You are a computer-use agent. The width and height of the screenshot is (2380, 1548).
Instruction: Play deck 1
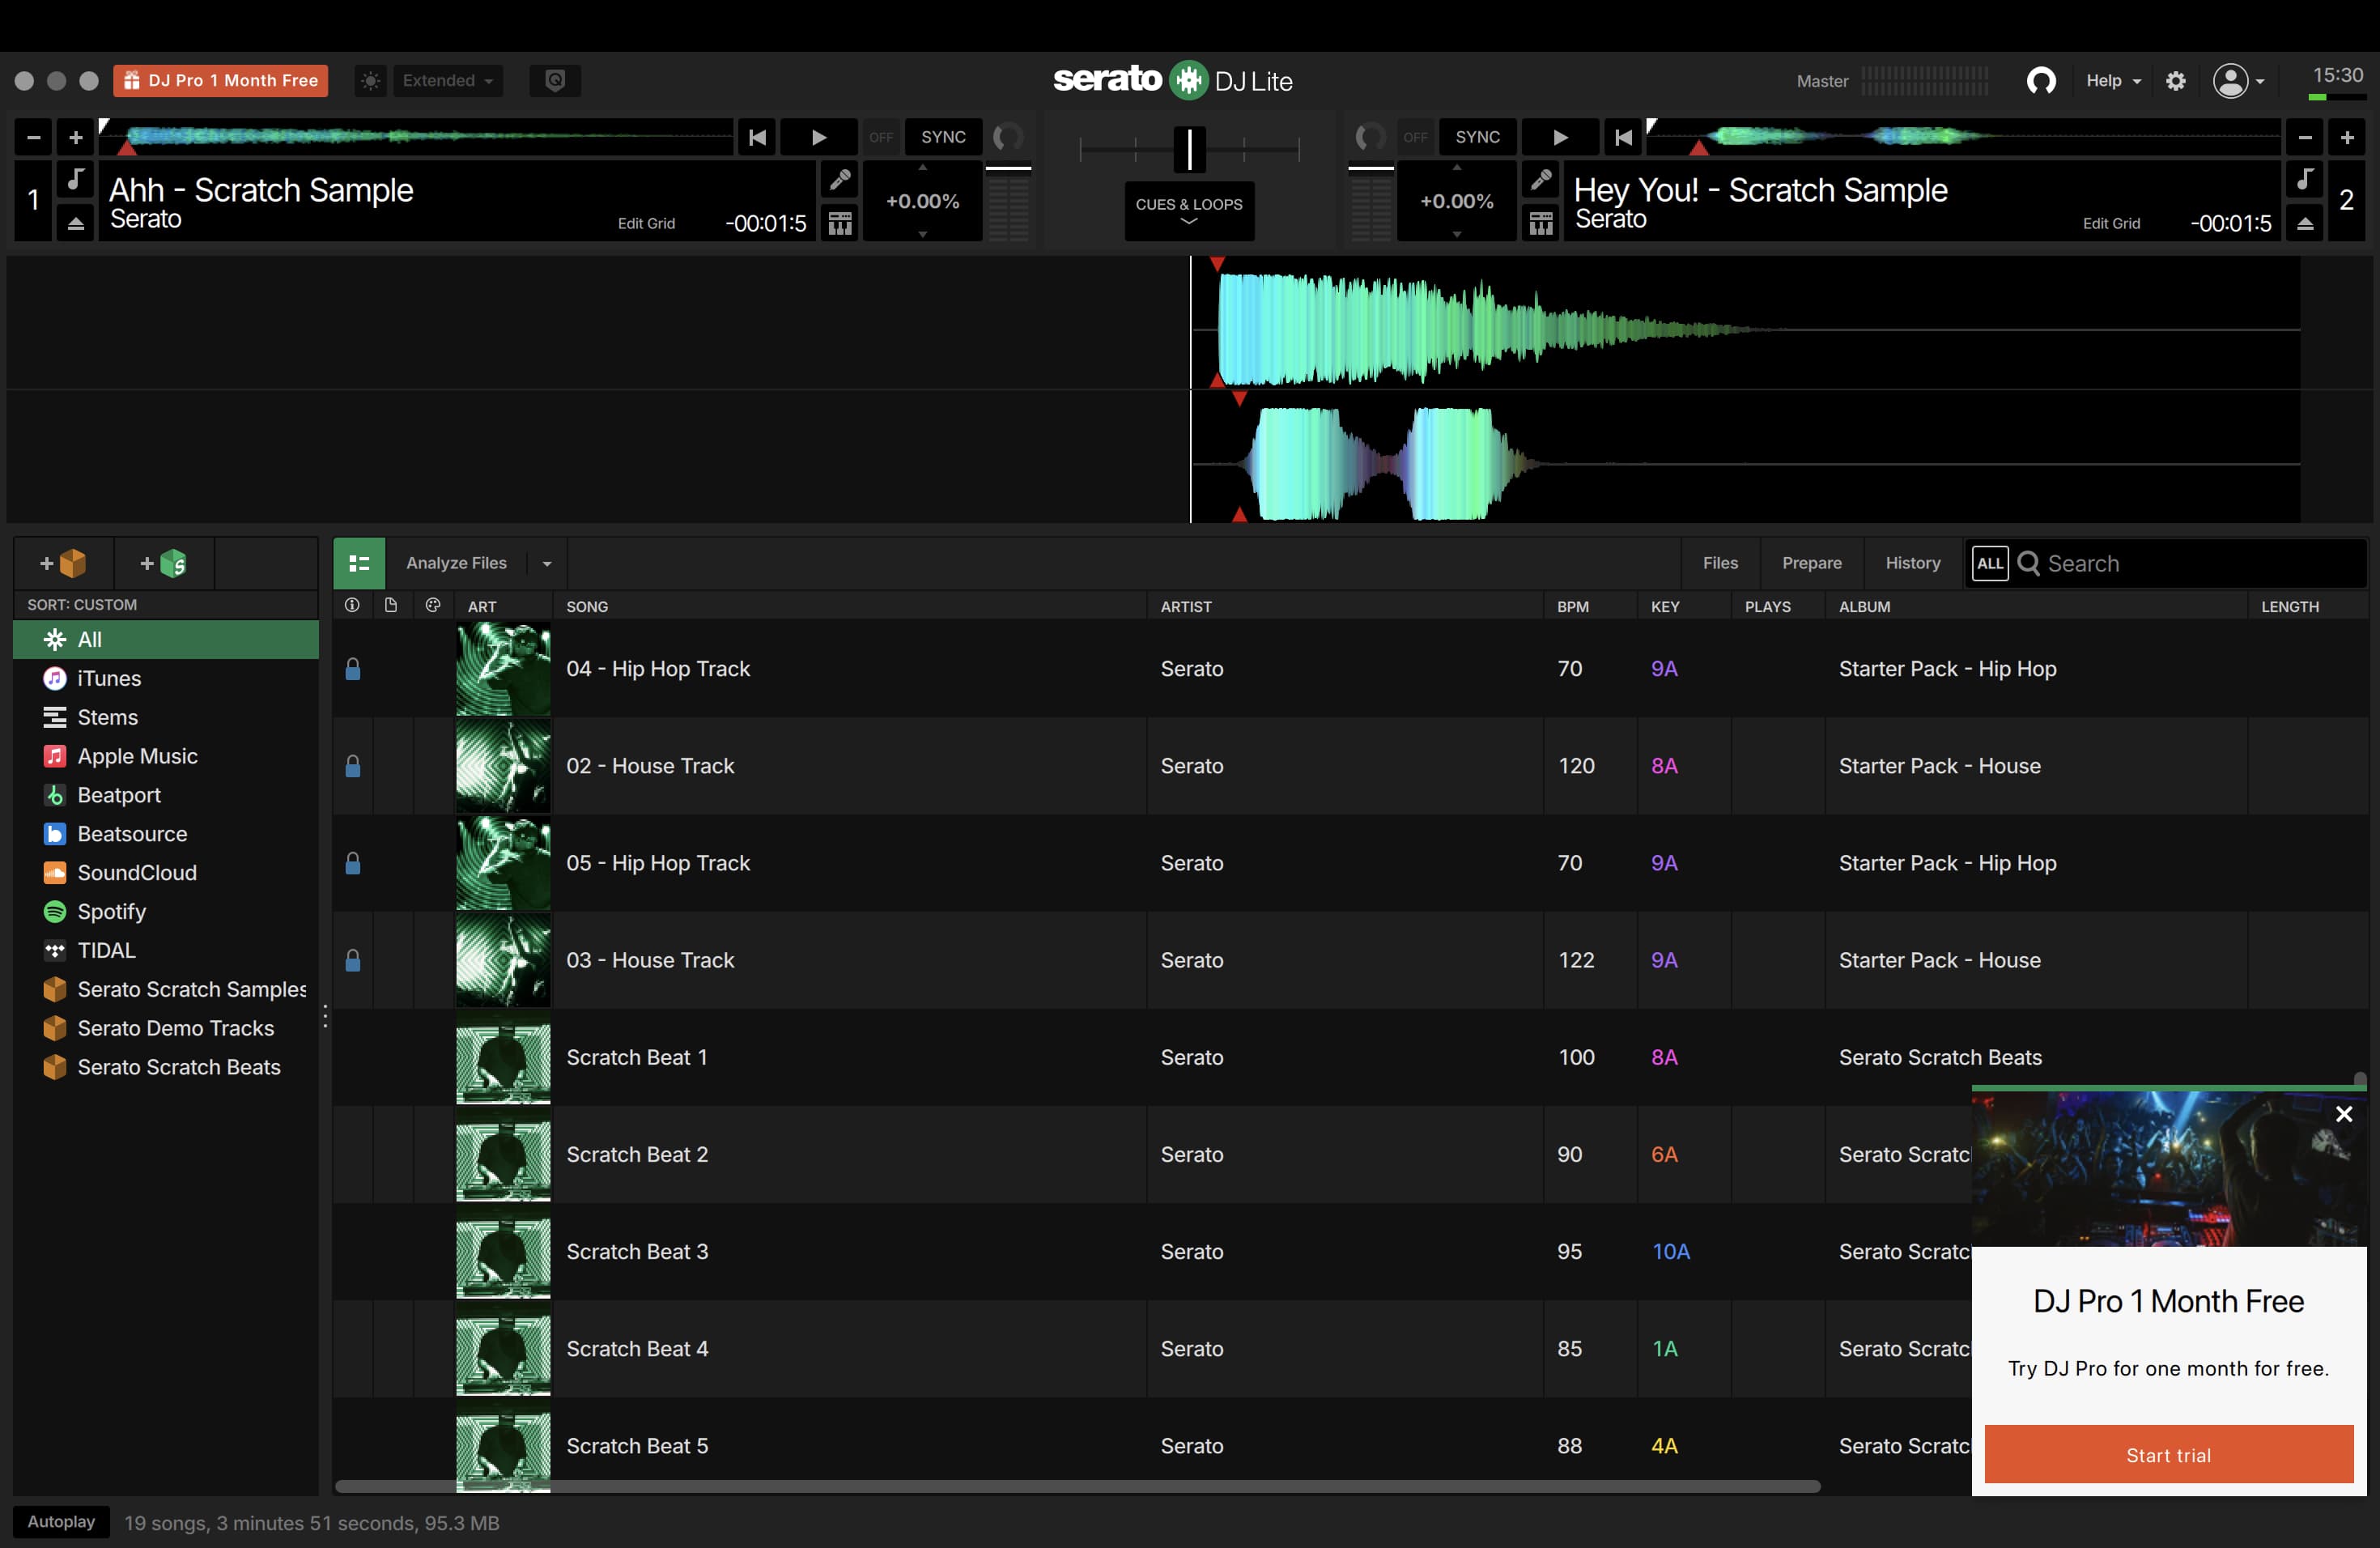818,137
